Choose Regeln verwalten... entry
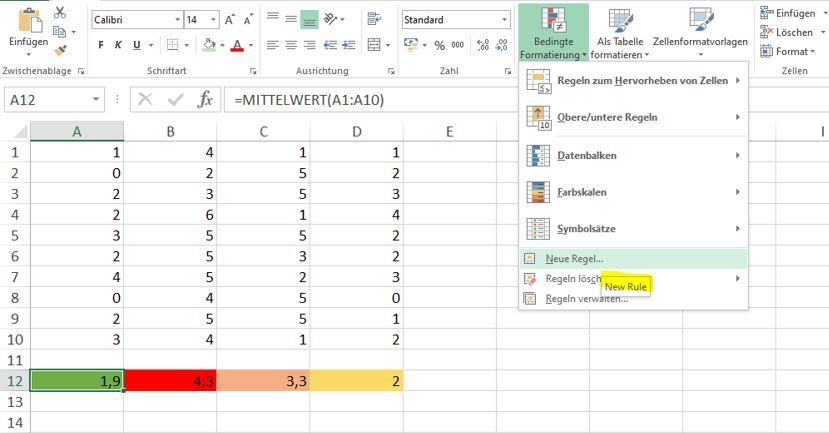829x433 pixels. click(x=633, y=299)
